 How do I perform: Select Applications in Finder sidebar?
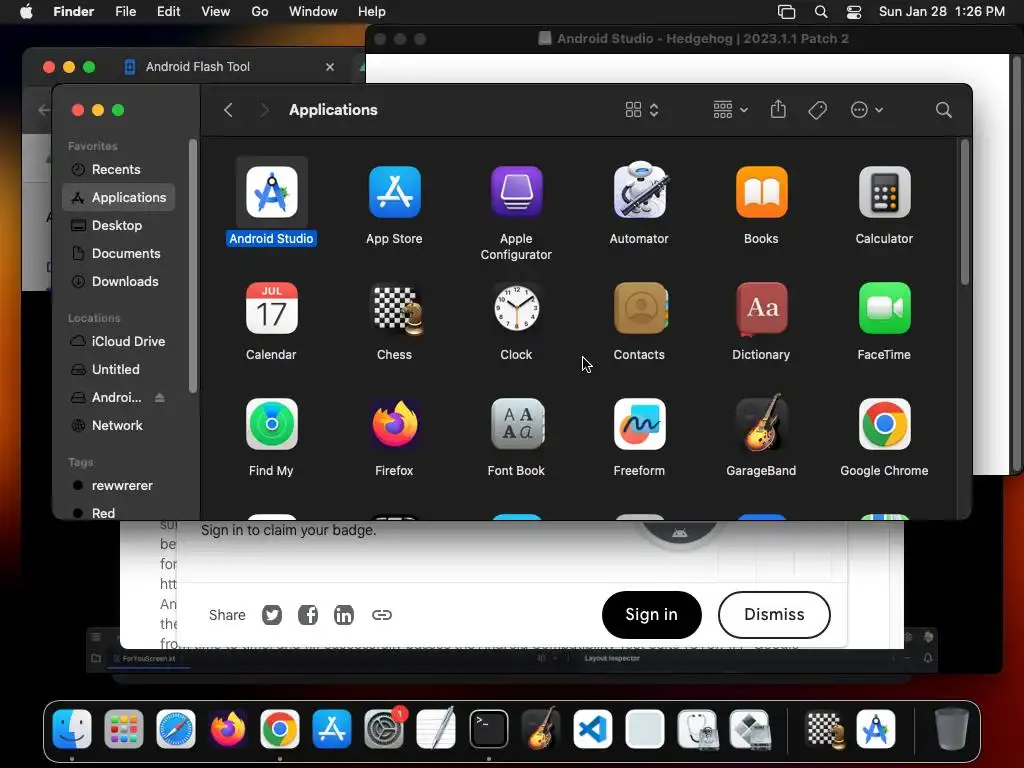[x=118, y=197]
